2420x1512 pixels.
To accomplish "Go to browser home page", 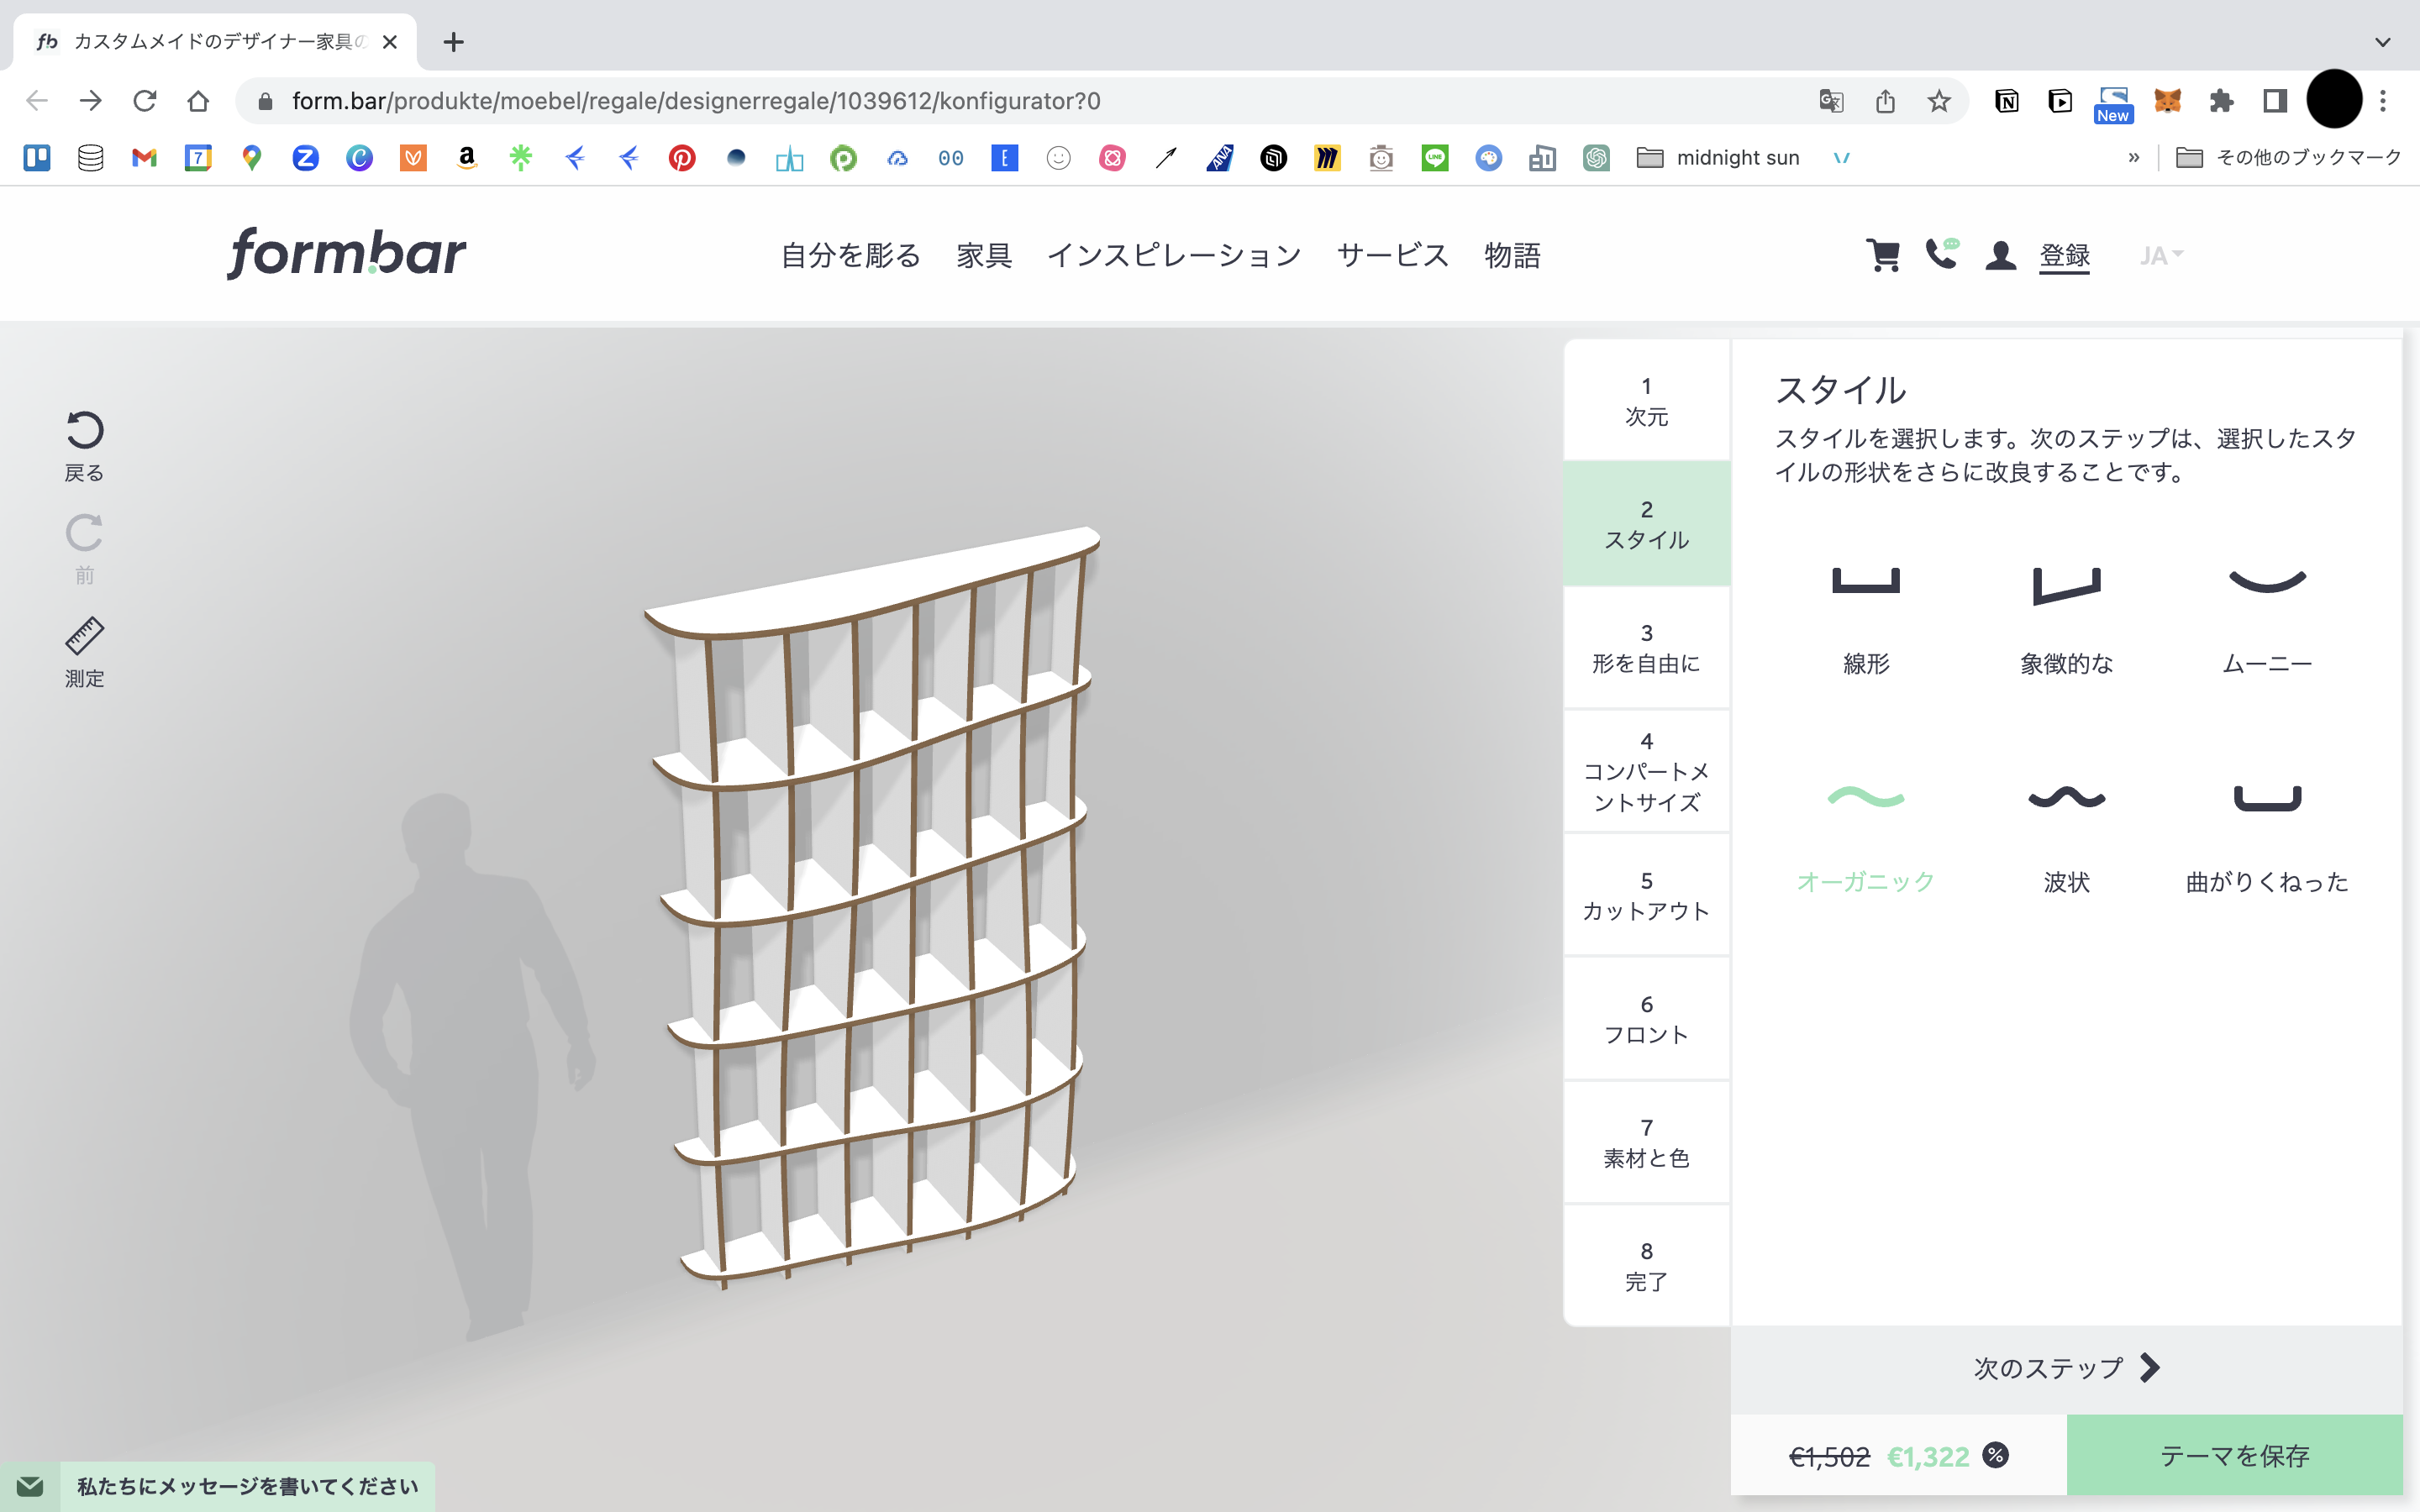I will tap(198, 101).
